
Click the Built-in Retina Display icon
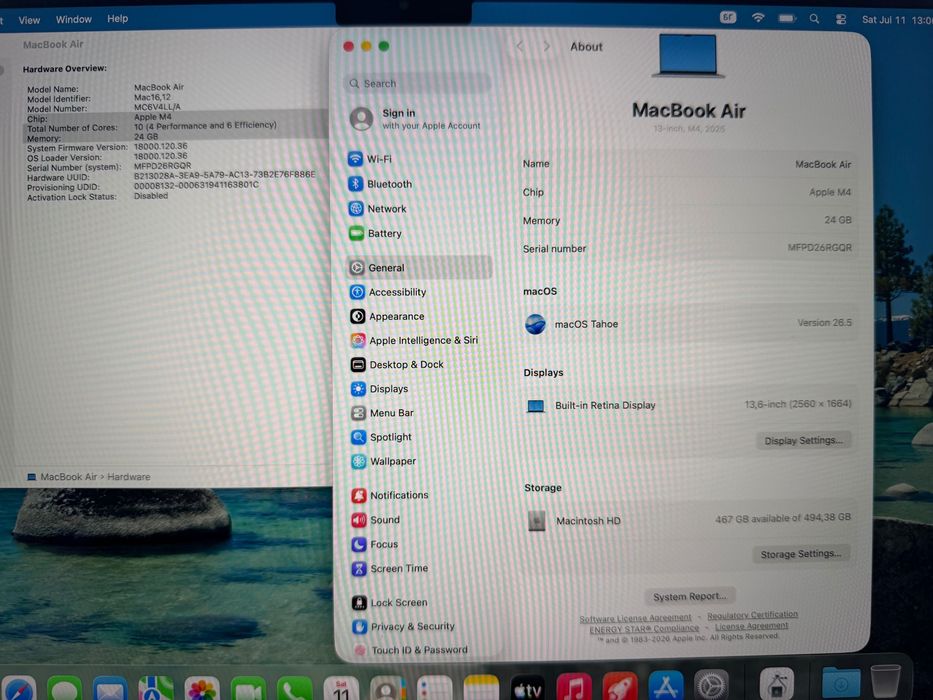[536, 406]
